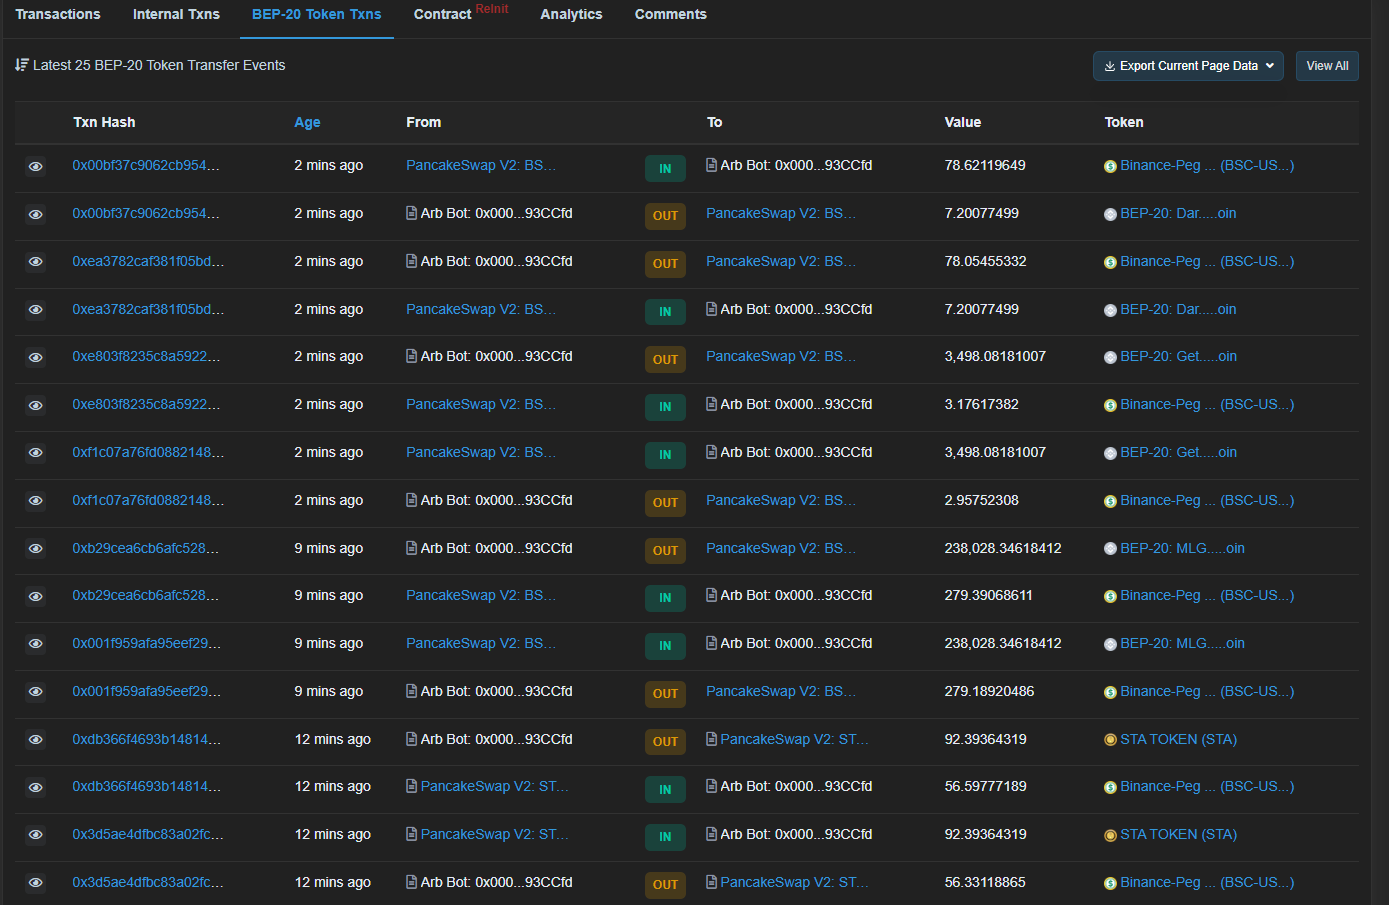The height and width of the screenshot is (905, 1389).
Task: Preview 0xdb366f4693b14814 OUT row via eye icon
Action: click(35, 740)
